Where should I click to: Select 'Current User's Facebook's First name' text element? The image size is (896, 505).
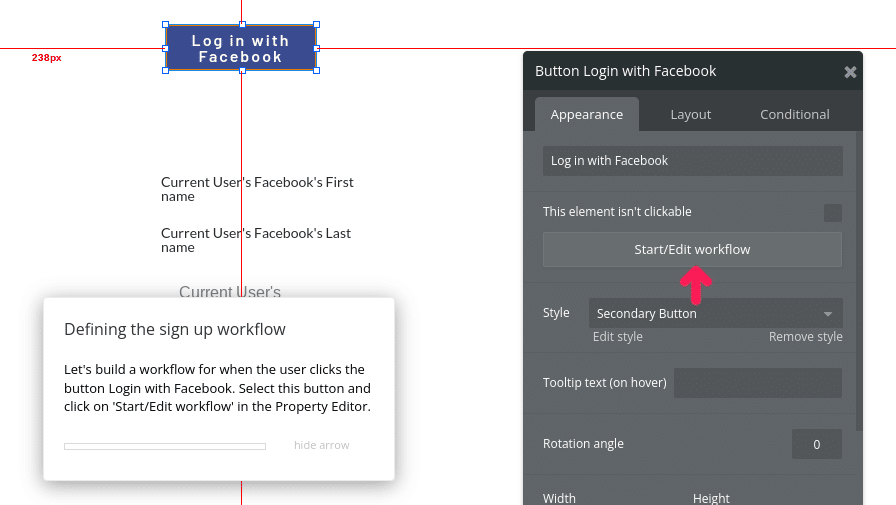(257, 189)
